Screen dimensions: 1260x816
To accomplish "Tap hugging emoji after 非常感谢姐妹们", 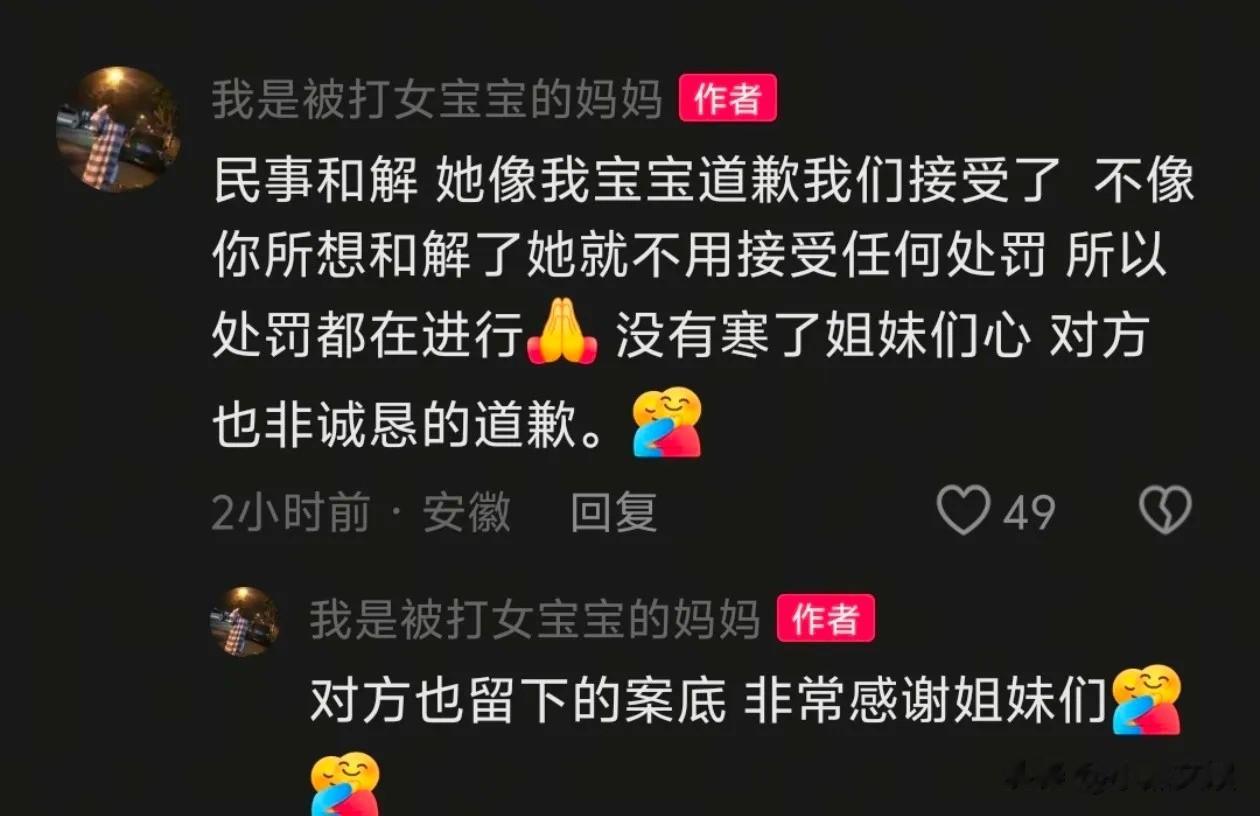I will tap(1147, 700).
